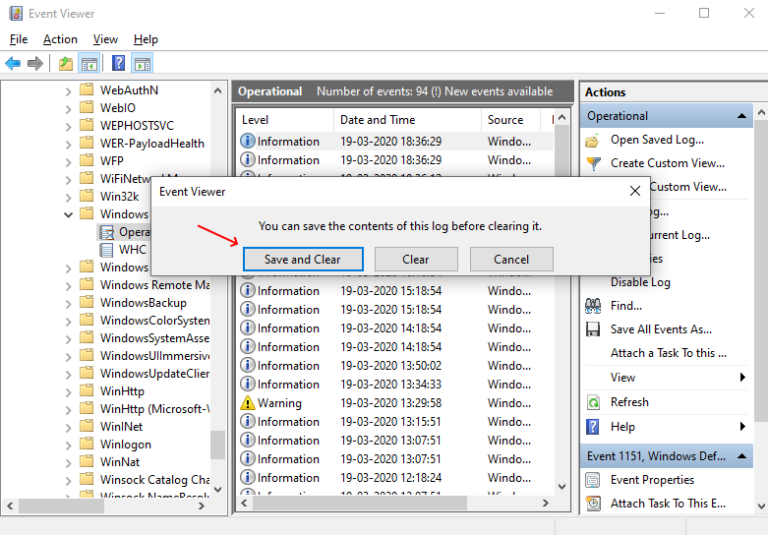This screenshot has width=768, height=535.
Task: Click the WHC log icon
Action: click(x=106, y=250)
